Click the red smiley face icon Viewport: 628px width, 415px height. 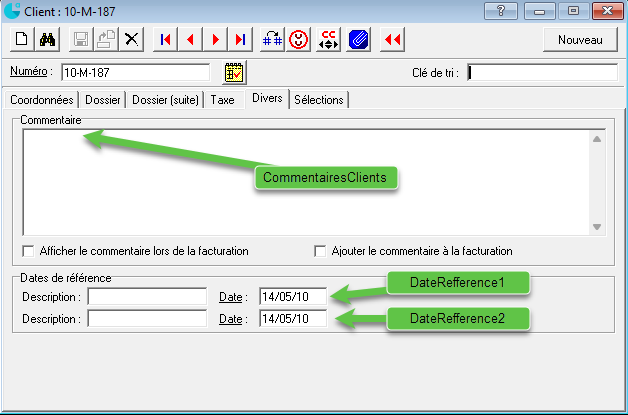[299, 39]
